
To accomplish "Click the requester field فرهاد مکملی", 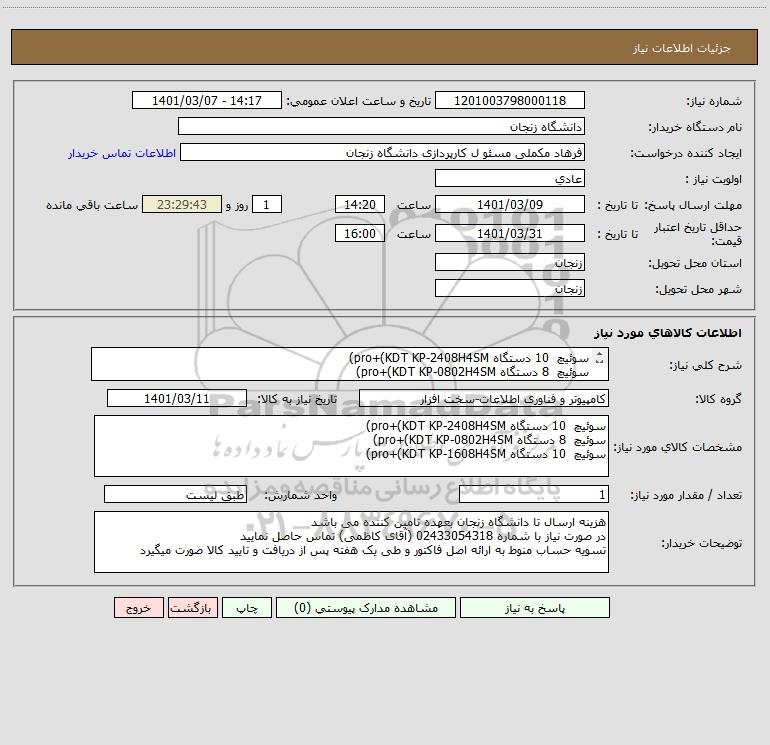I will 382,152.
